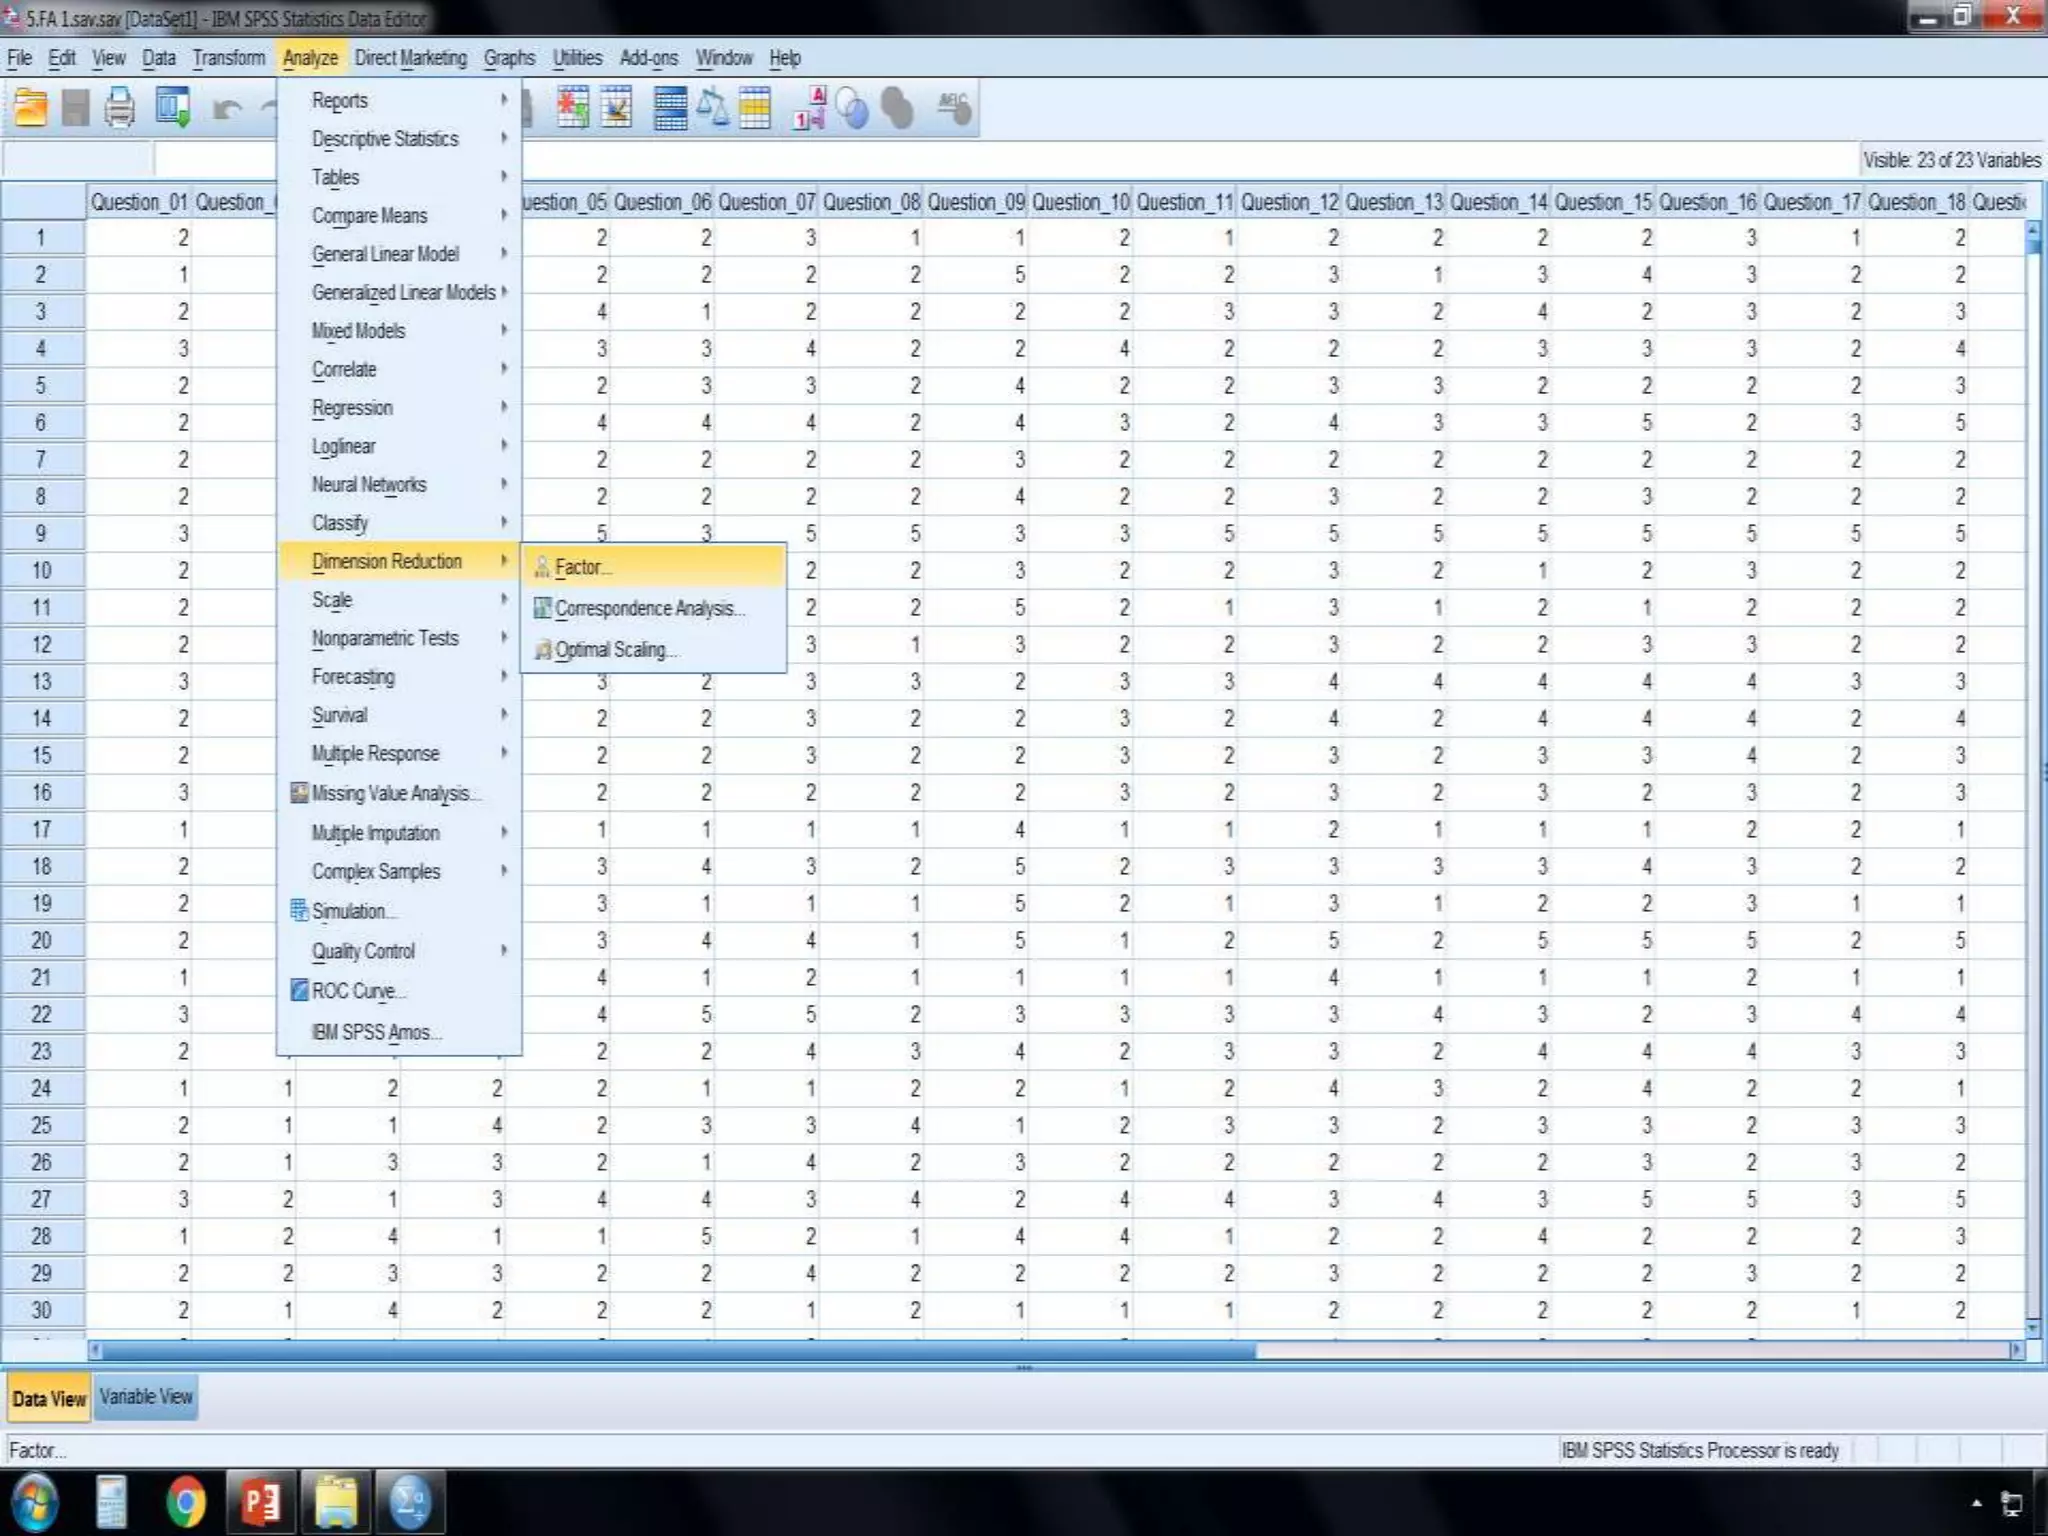Expand the Descriptive Statistics submenu
The width and height of the screenshot is (2048, 1536).
(x=385, y=139)
